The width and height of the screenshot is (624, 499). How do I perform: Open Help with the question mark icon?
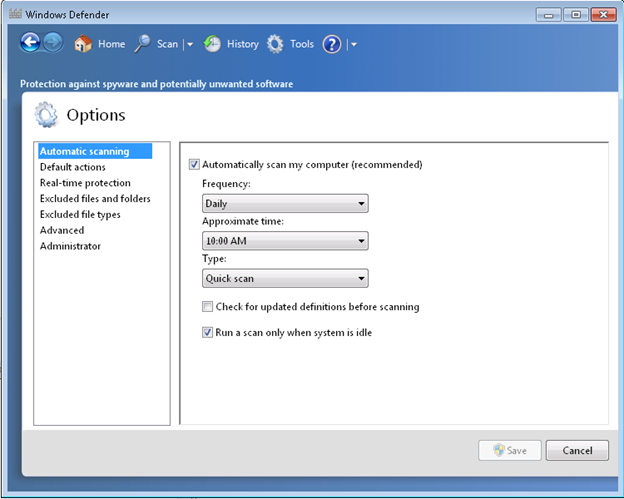[332, 44]
